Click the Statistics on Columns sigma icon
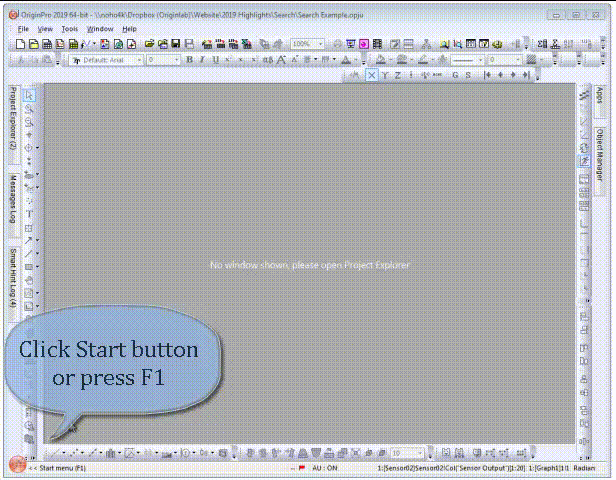This screenshot has height=480, width=616. pyautogui.click(x=542, y=44)
